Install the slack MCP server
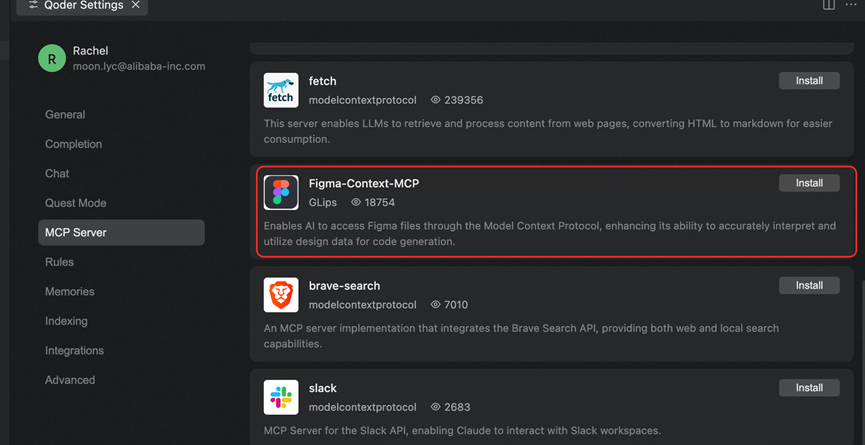 [x=809, y=388]
